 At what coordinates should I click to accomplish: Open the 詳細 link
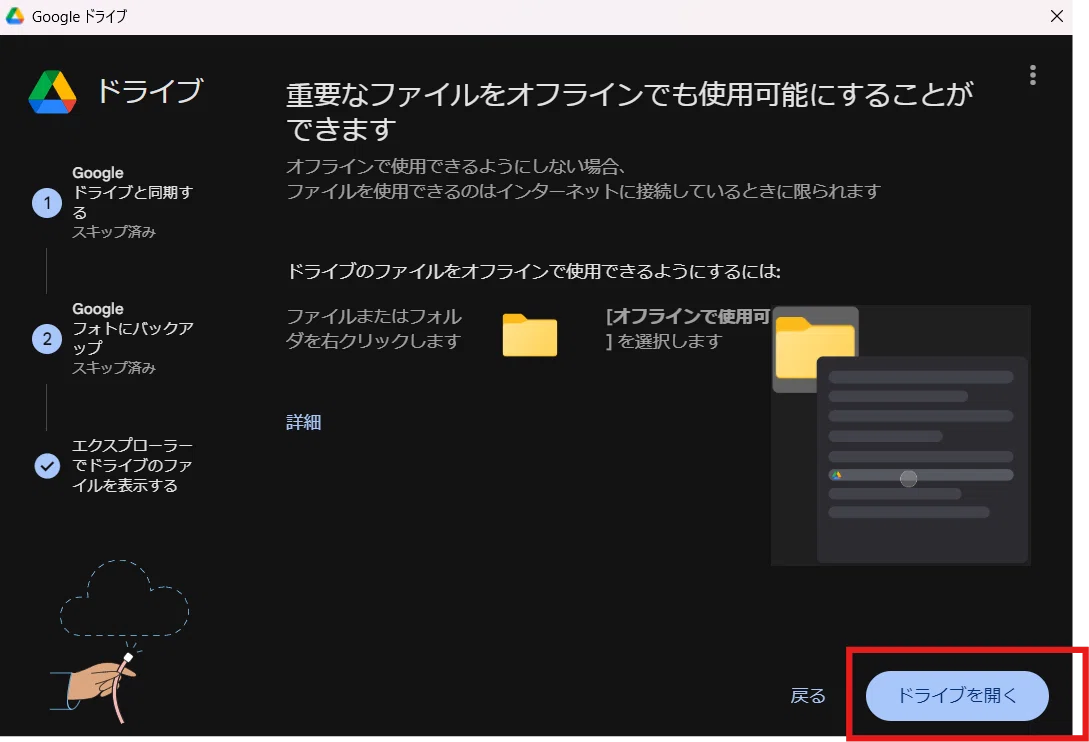(x=304, y=422)
